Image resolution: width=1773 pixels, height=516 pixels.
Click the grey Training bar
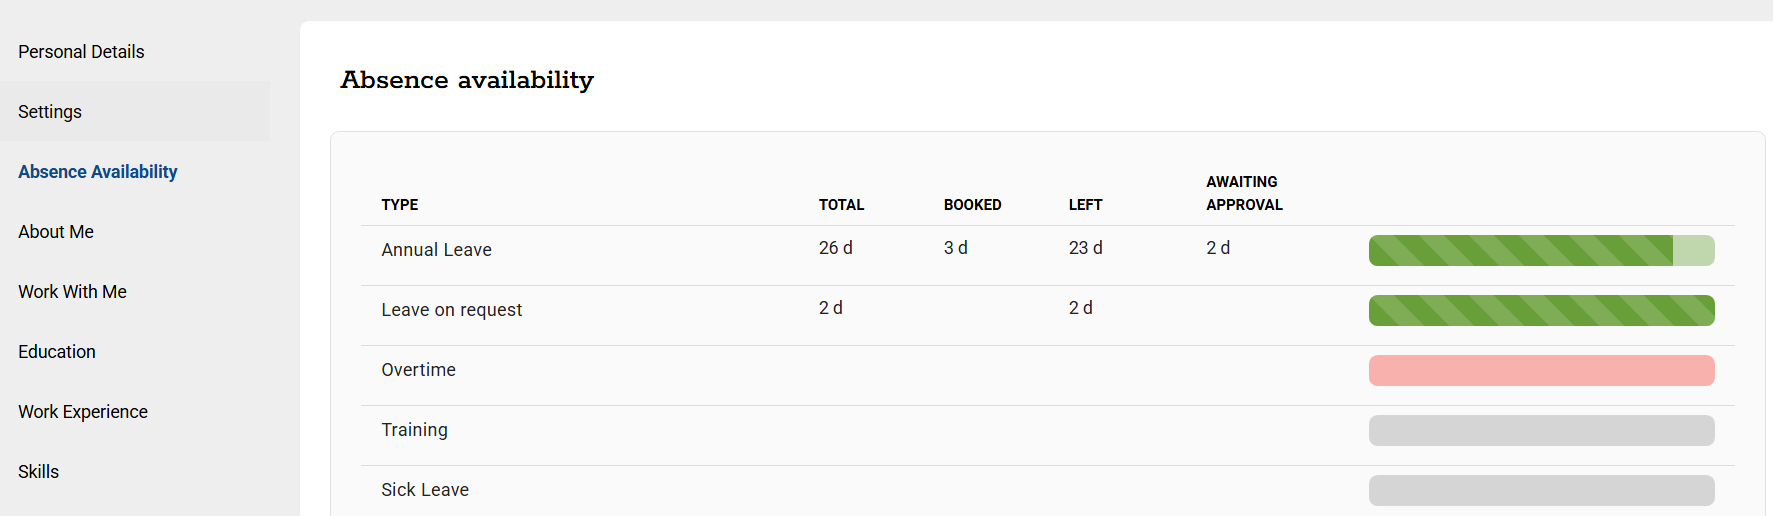click(x=1541, y=431)
